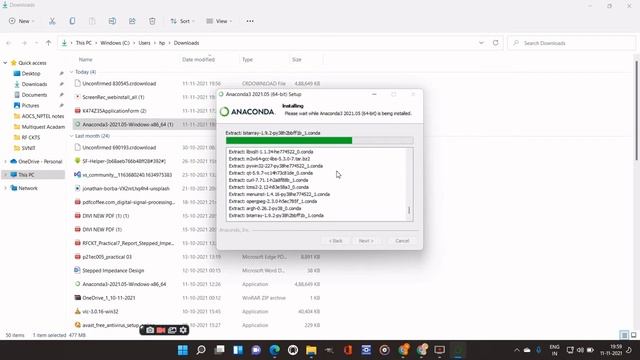
Task: Open the See more ellipsis menu
Action: pyautogui.click(x=250, y=21)
